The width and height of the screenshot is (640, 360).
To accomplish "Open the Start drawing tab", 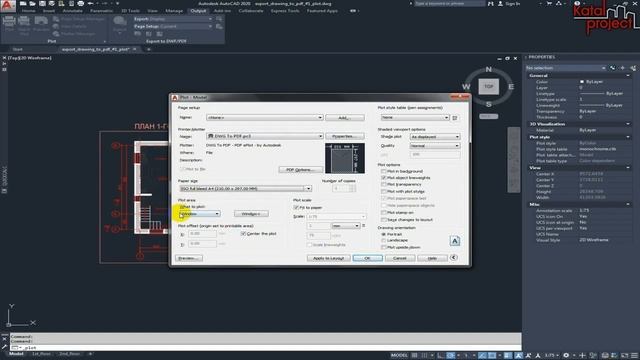I will (x=18, y=49).
